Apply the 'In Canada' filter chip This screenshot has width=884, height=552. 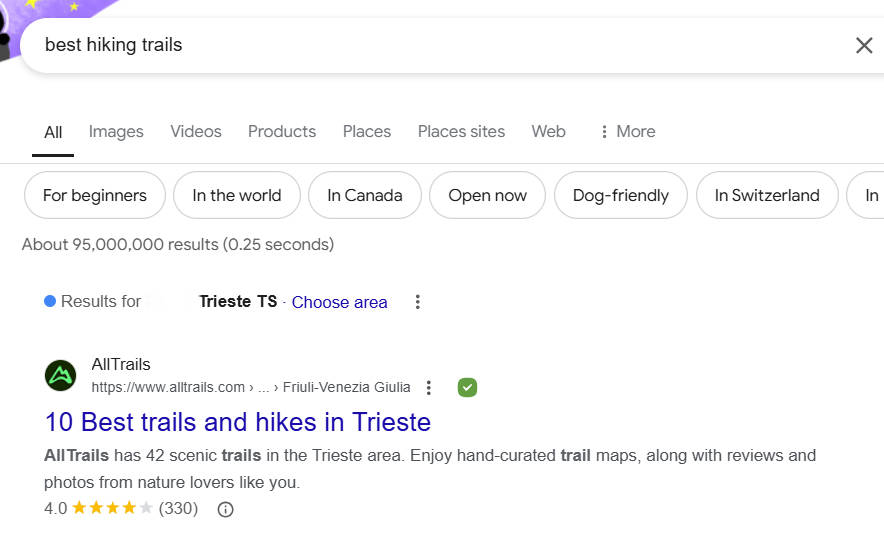coord(365,195)
